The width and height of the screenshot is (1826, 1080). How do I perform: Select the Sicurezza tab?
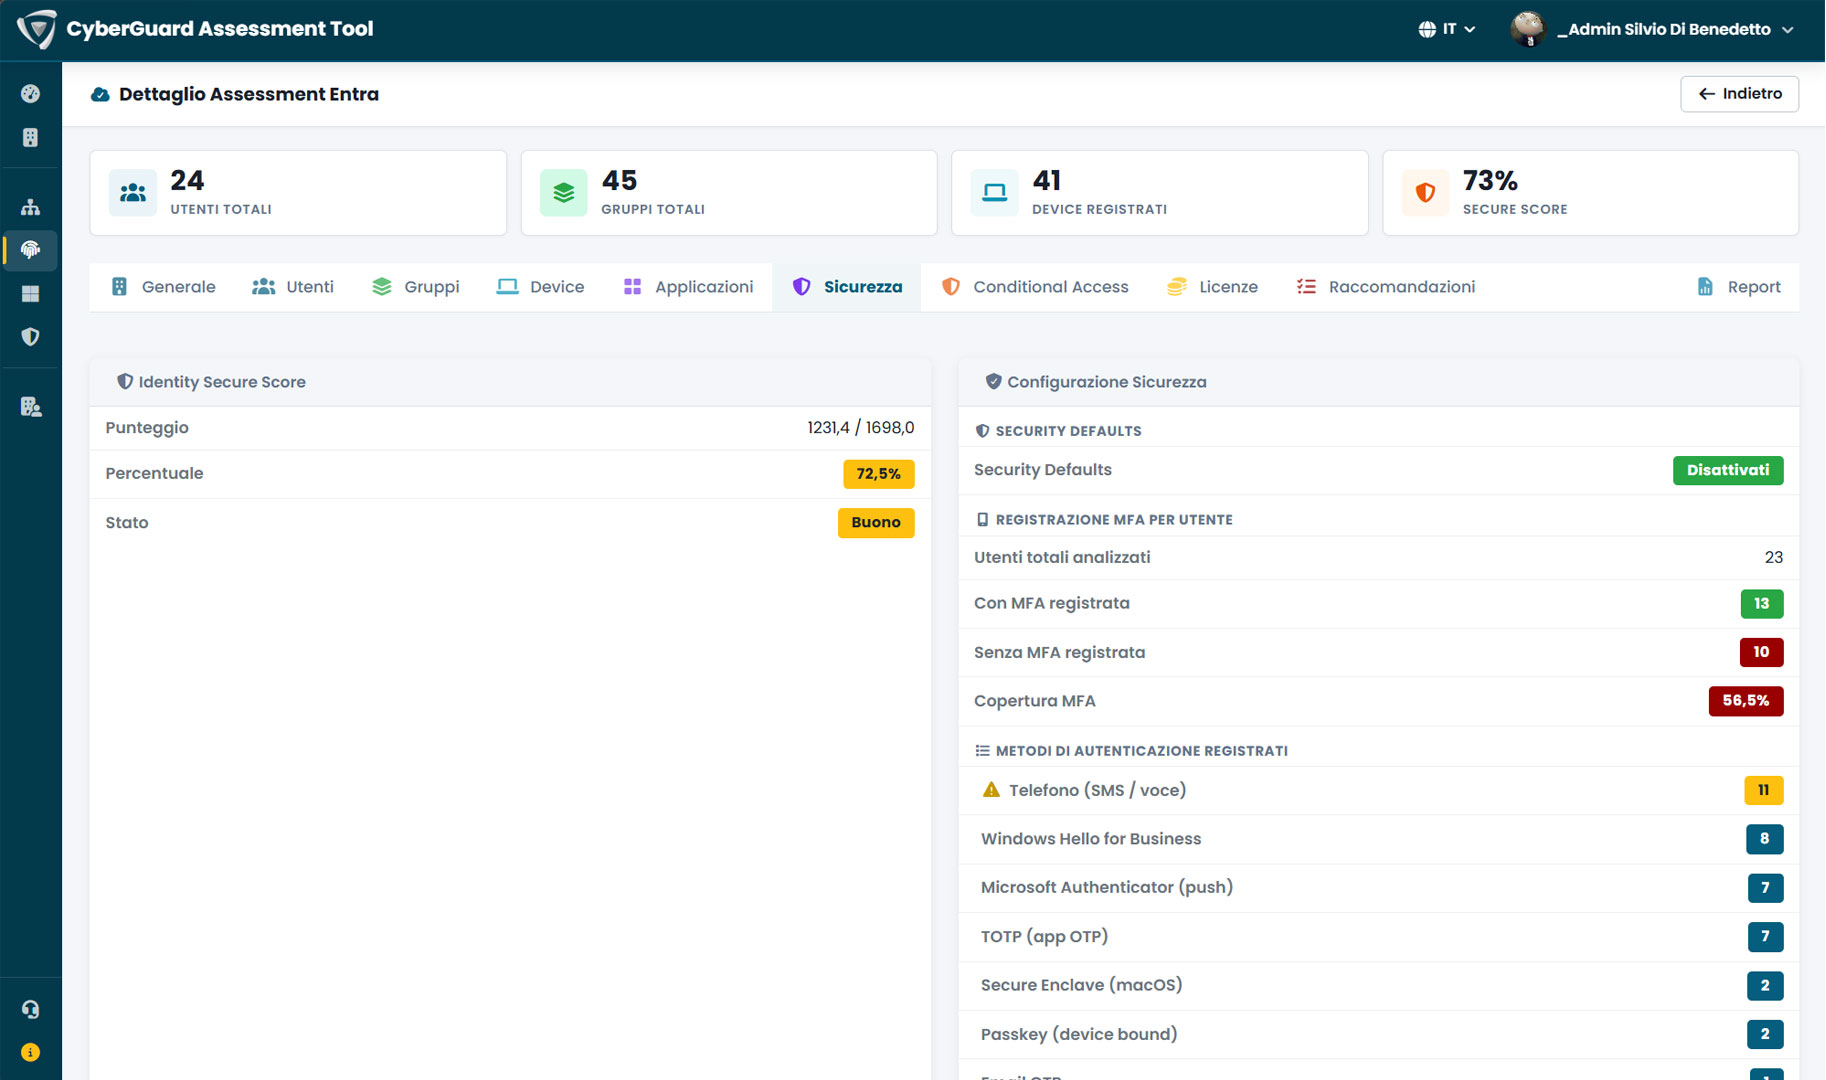[x=847, y=287]
